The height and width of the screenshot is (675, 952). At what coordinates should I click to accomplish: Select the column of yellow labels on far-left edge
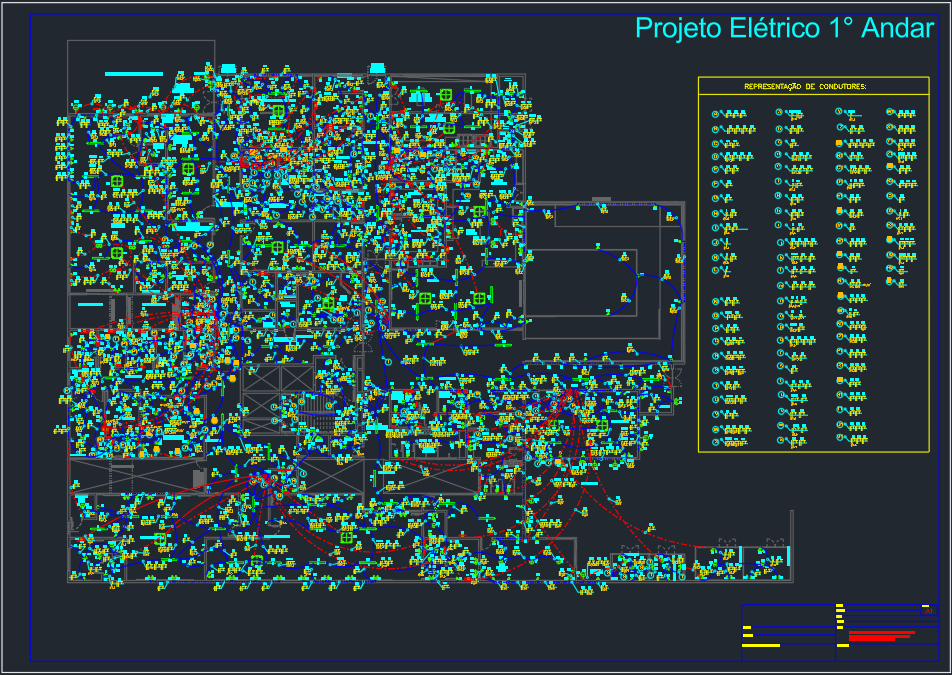(62, 150)
